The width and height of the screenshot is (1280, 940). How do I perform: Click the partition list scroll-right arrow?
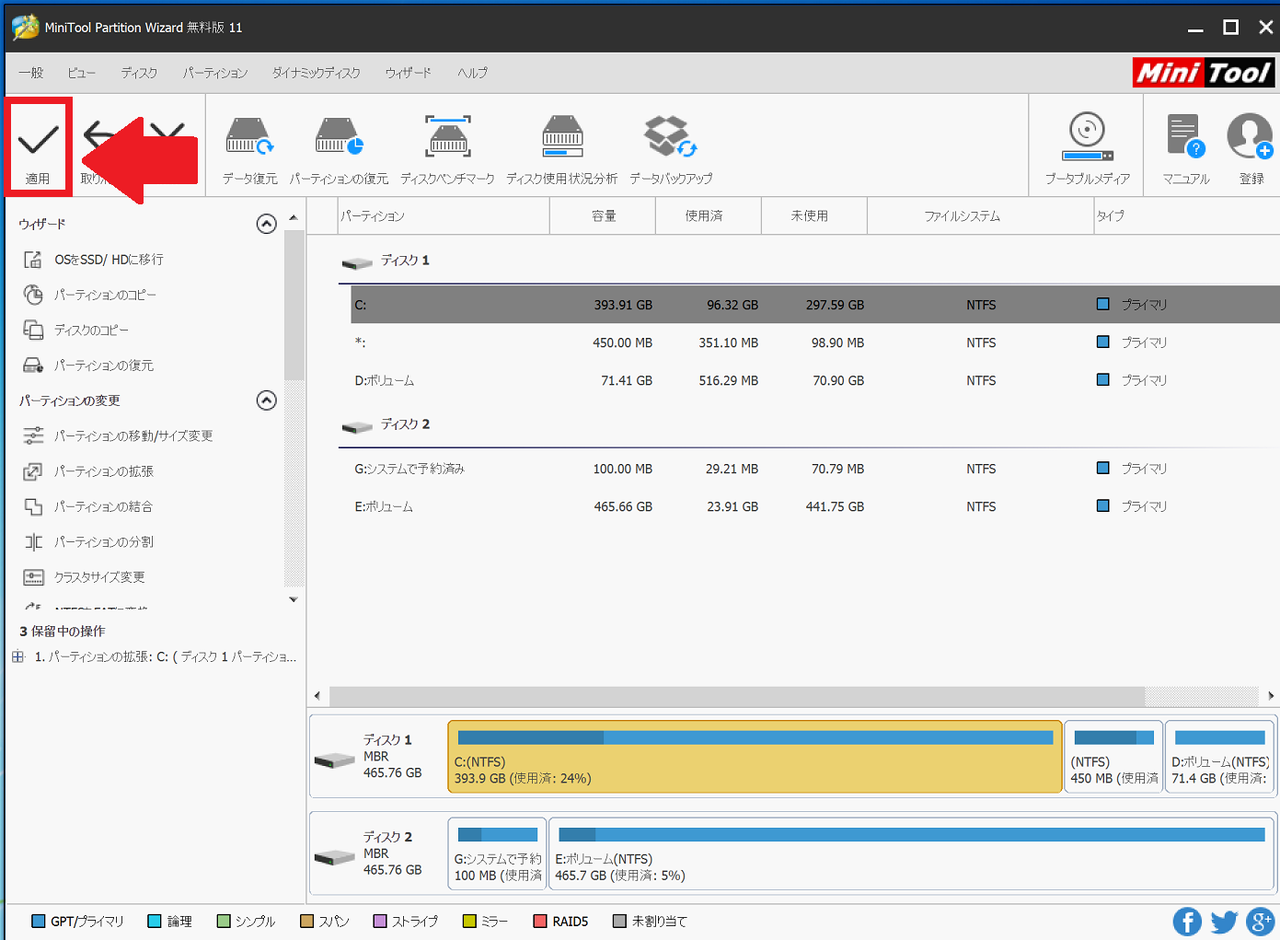pyautogui.click(x=1271, y=696)
